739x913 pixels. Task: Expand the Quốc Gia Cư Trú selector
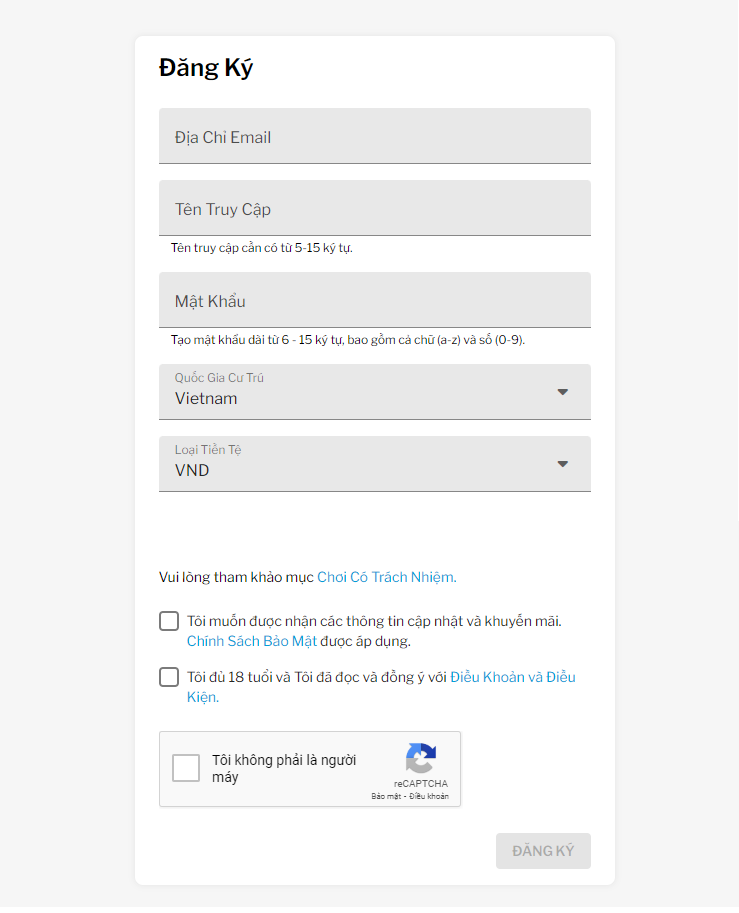374,392
